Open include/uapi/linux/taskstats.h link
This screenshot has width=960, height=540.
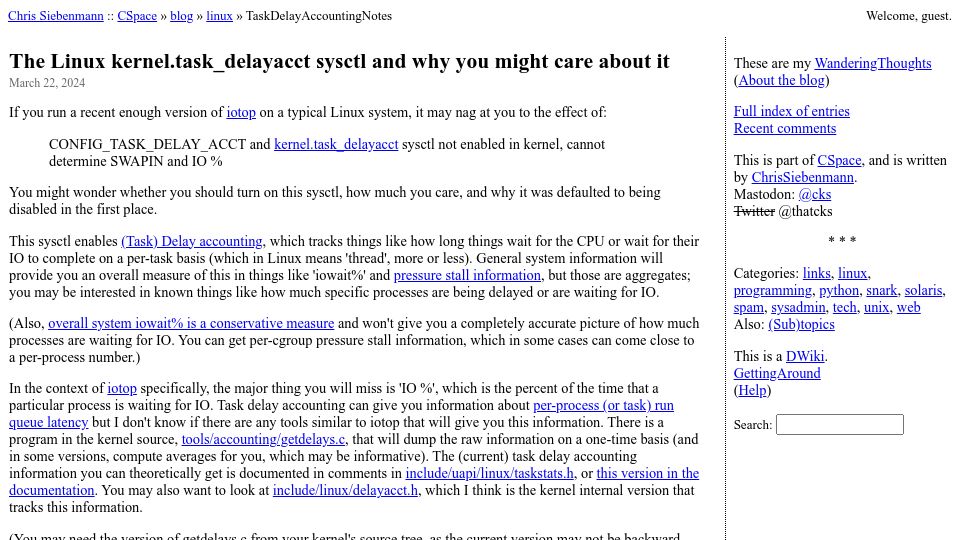(490, 473)
